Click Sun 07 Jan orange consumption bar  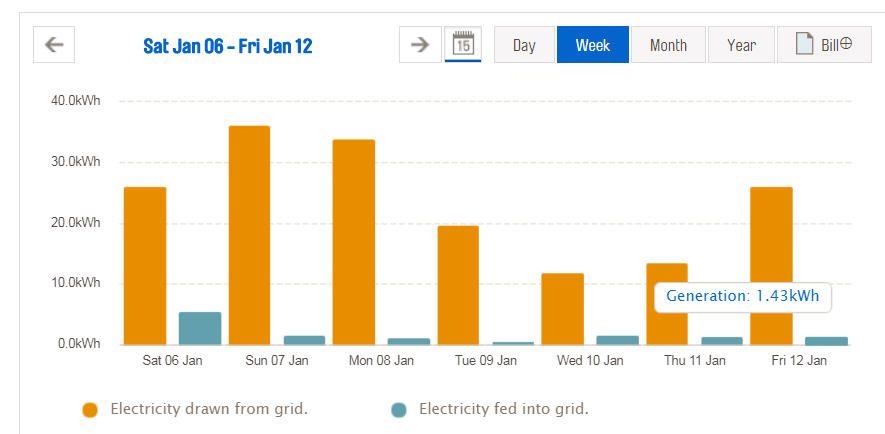tap(249, 235)
